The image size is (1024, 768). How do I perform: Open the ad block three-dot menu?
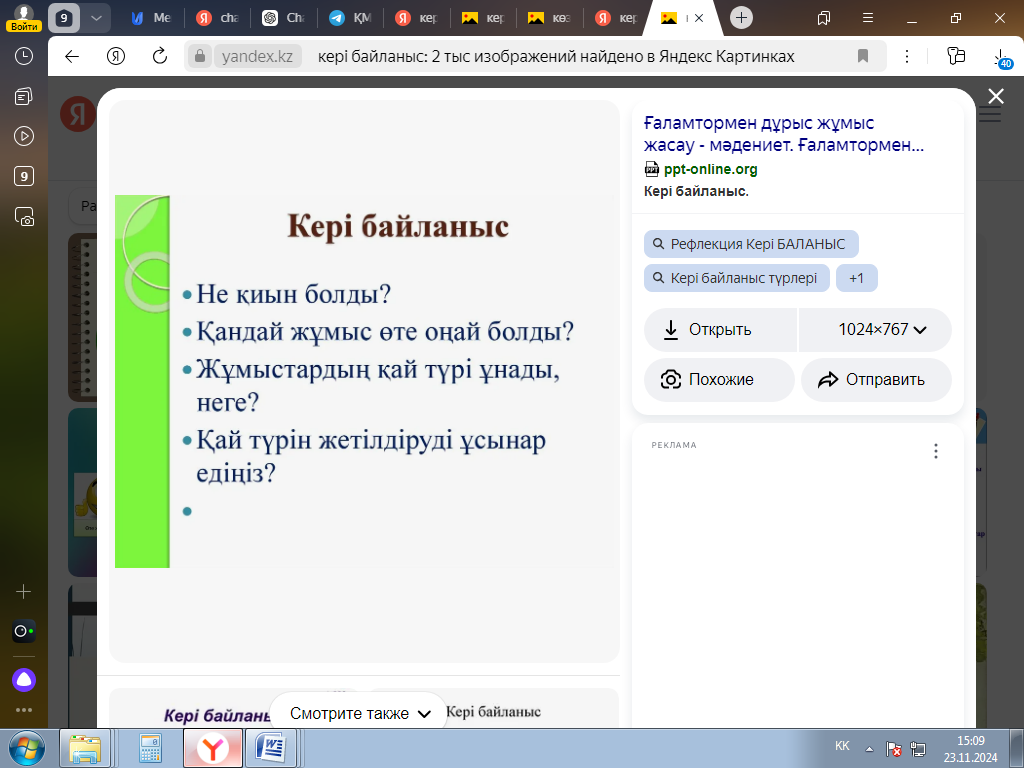[x=936, y=451]
